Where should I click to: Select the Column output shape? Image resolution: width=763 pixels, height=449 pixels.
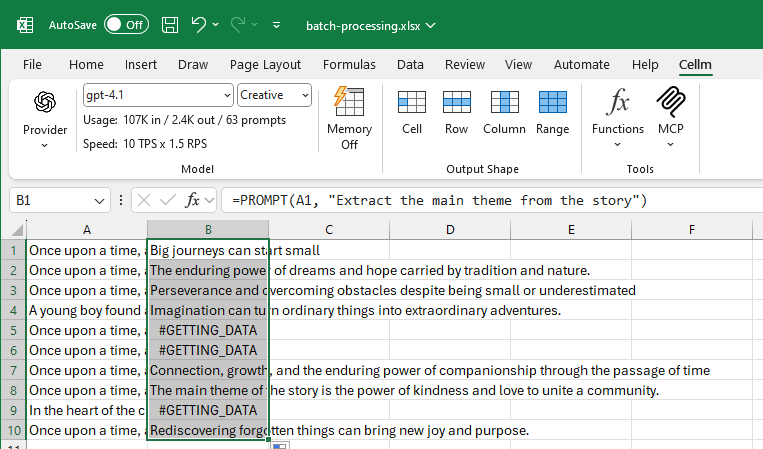point(504,103)
